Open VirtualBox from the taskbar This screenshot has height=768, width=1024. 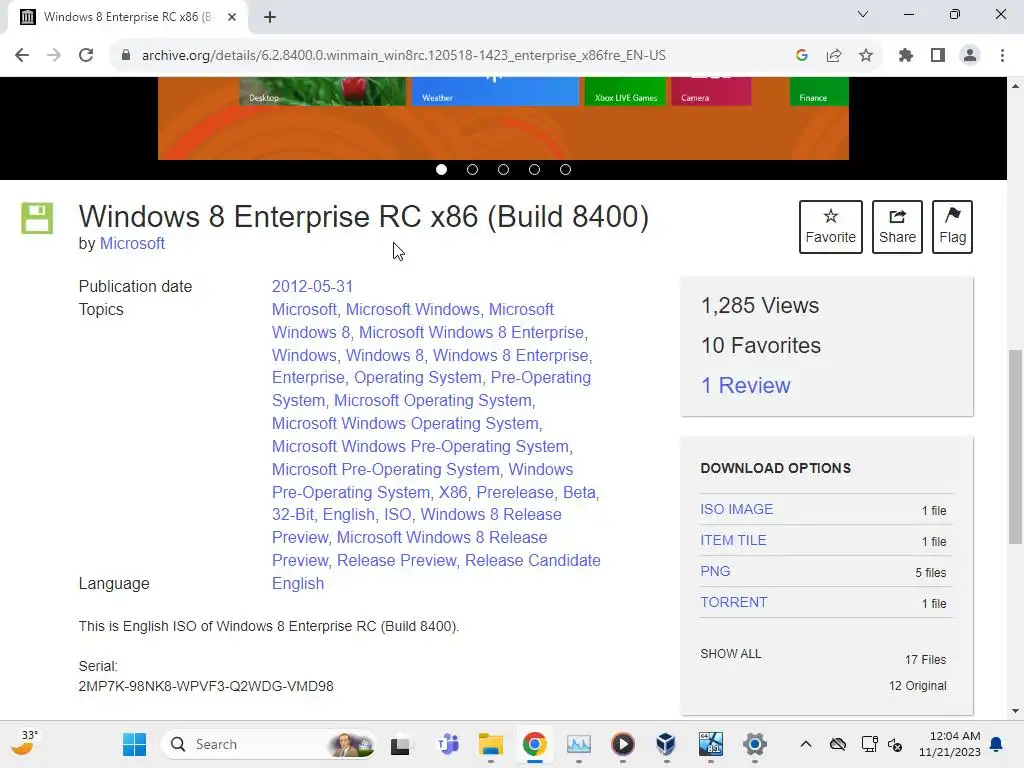[x=666, y=744]
